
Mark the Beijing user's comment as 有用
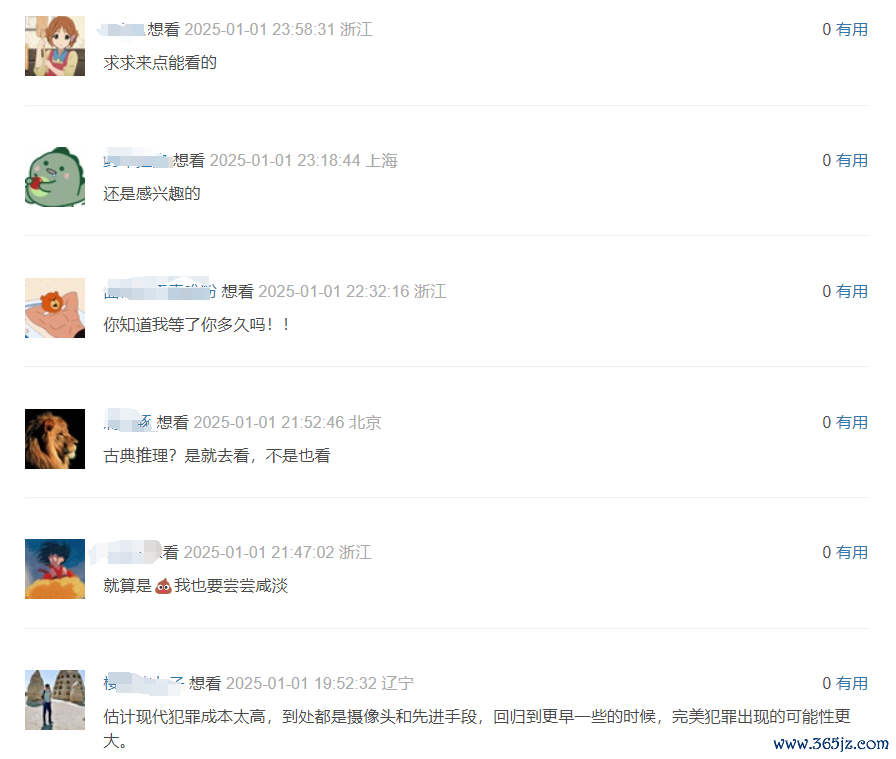pos(852,422)
